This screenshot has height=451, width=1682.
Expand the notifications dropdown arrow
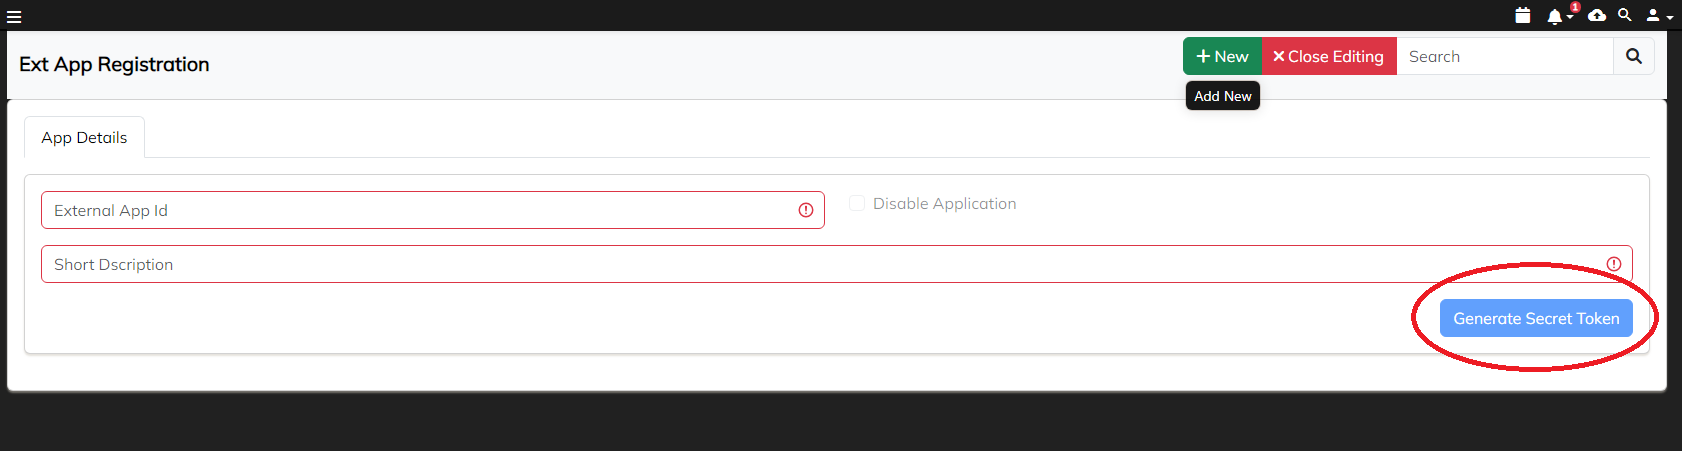(x=1570, y=18)
